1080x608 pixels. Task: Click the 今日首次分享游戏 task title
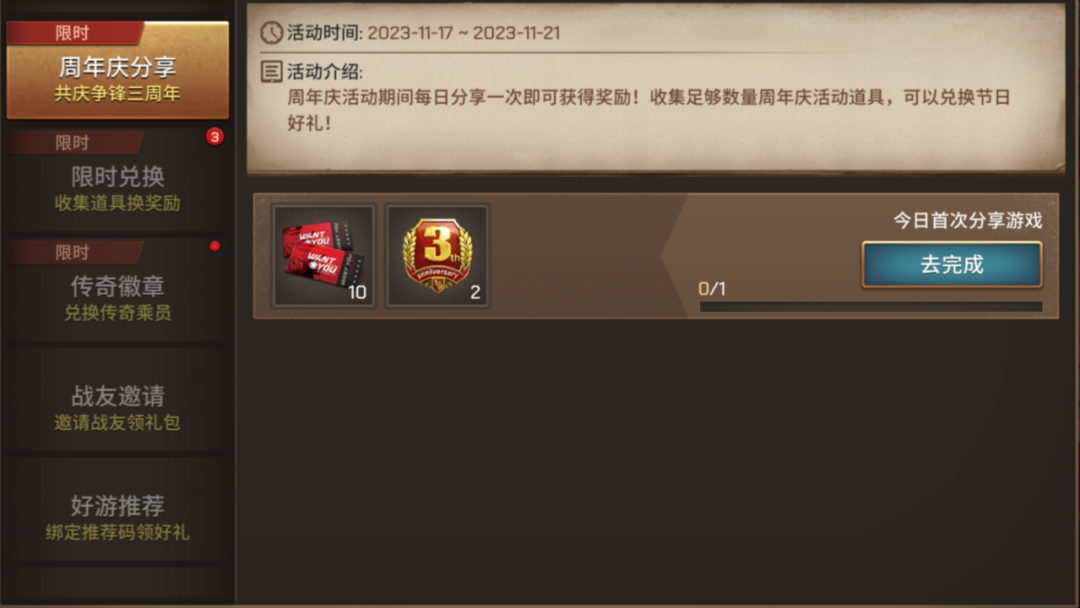(x=968, y=220)
